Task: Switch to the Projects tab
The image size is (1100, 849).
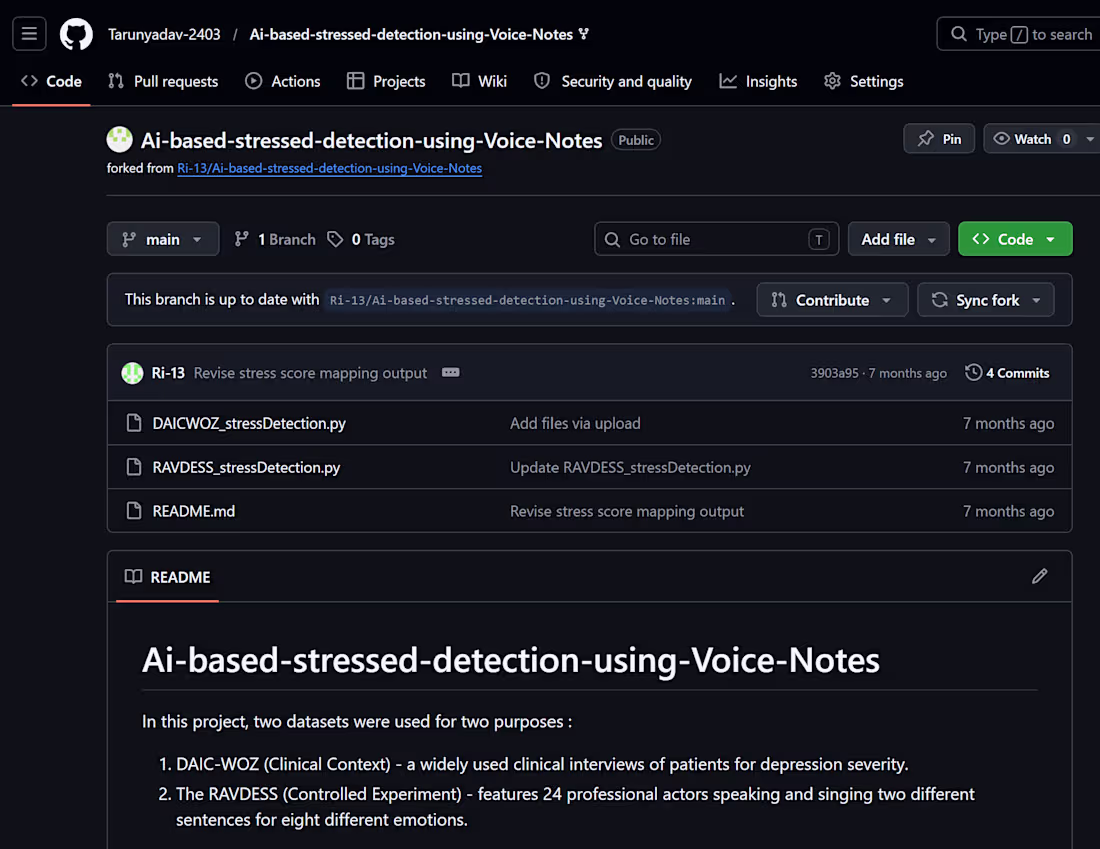Action: [x=386, y=81]
